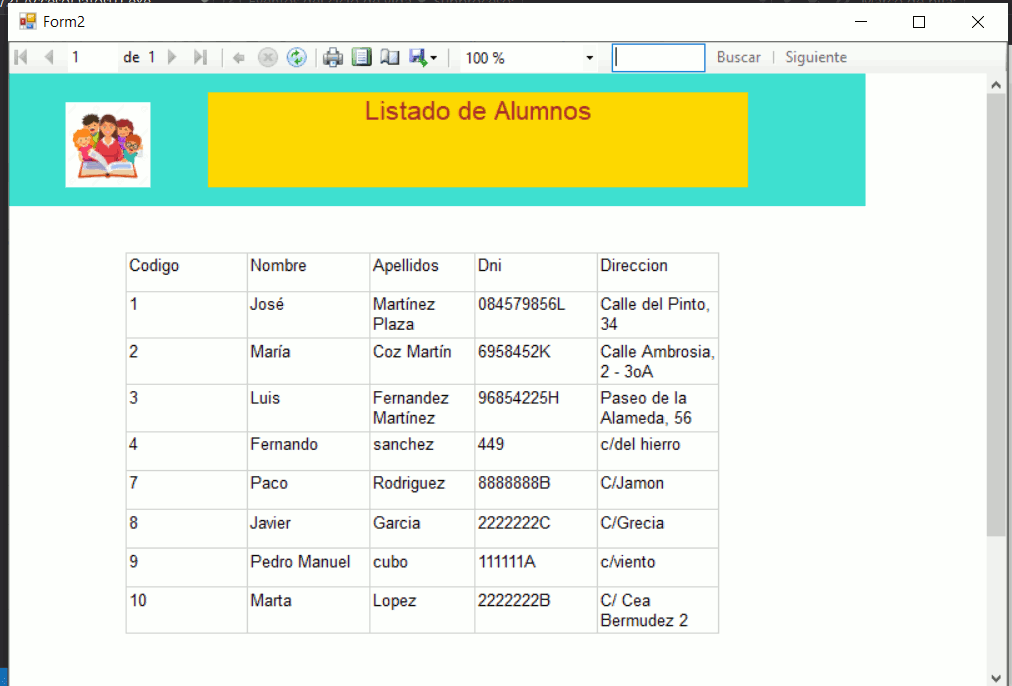Image resolution: width=1012 pixels, height=686 pixels.
Task: Print the report with printer icon
Action: tap(333, 58)
